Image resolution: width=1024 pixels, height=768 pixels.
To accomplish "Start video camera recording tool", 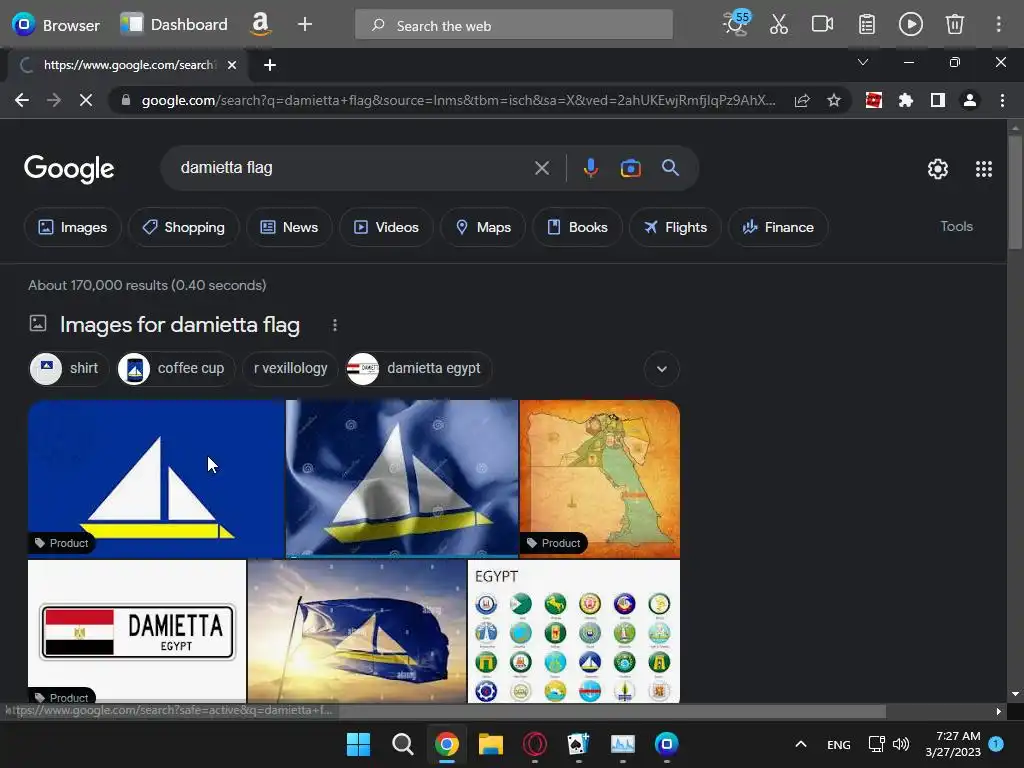I will point(822,25).
